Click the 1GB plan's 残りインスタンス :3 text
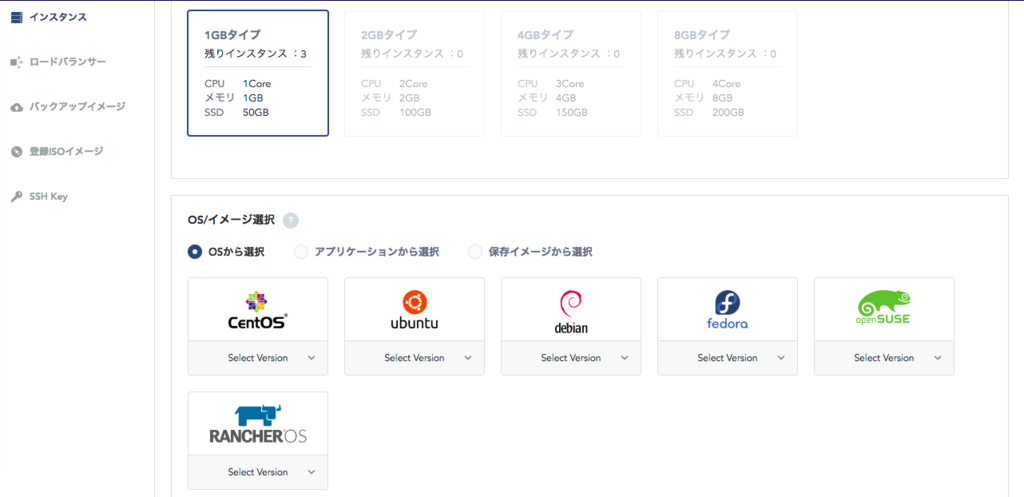This screenshot has width=1024, height=497. tap(255, 54)
